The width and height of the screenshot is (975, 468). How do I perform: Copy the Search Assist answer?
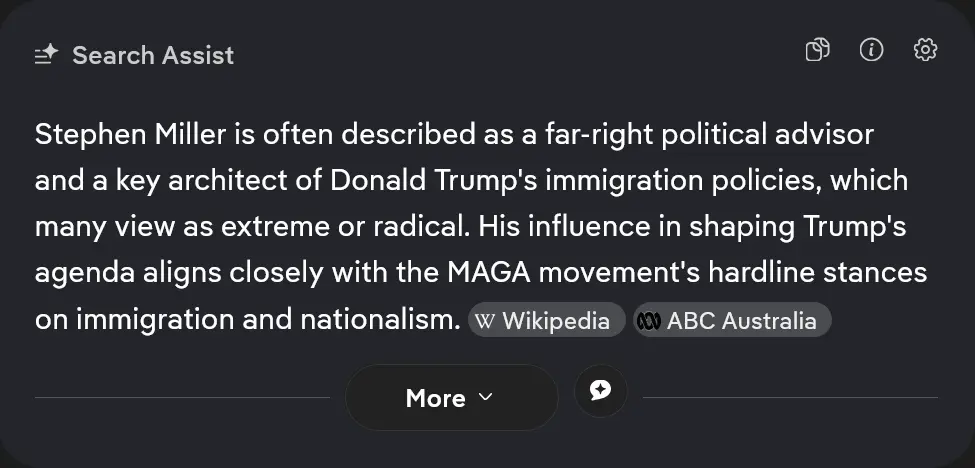point(818,51)
